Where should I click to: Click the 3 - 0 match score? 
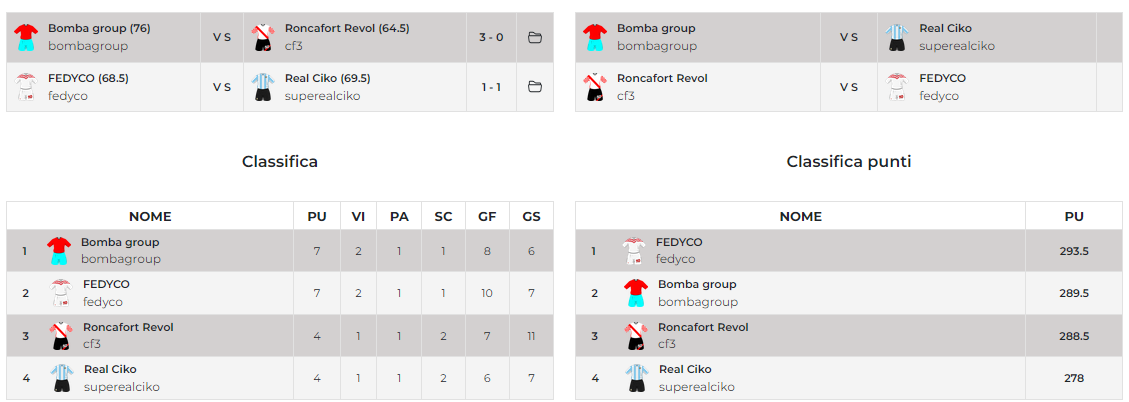[491, 37]
